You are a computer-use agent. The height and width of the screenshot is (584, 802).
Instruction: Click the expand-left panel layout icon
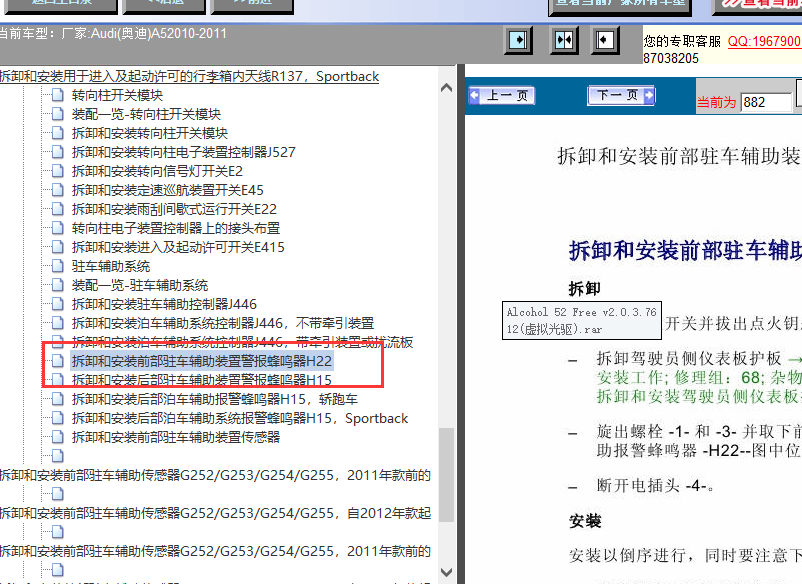click(x=605, y=40)
